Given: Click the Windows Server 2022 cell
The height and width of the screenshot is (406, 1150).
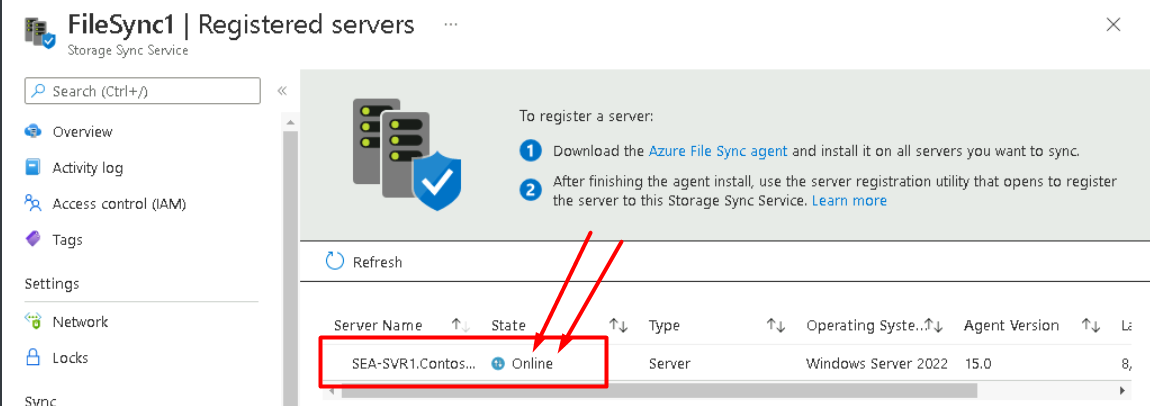Looking at the screenshot, I should coord(876,363).
